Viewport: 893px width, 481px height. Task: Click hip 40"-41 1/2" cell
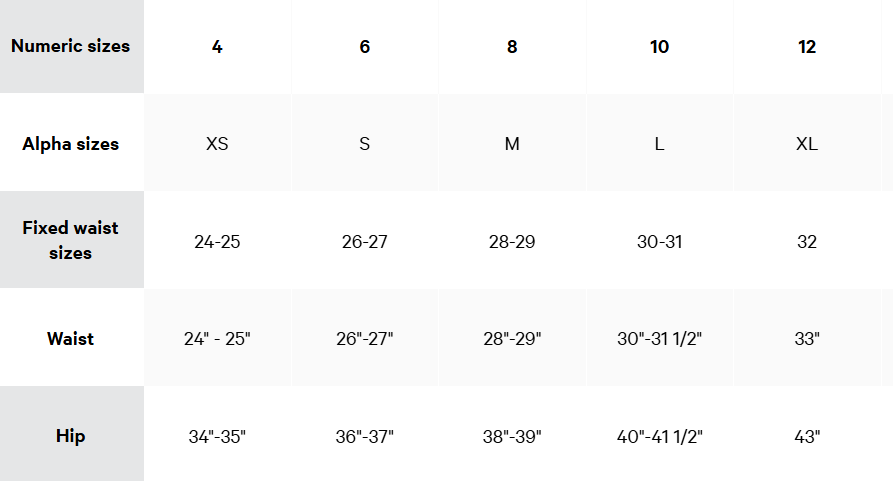[659, 436]
